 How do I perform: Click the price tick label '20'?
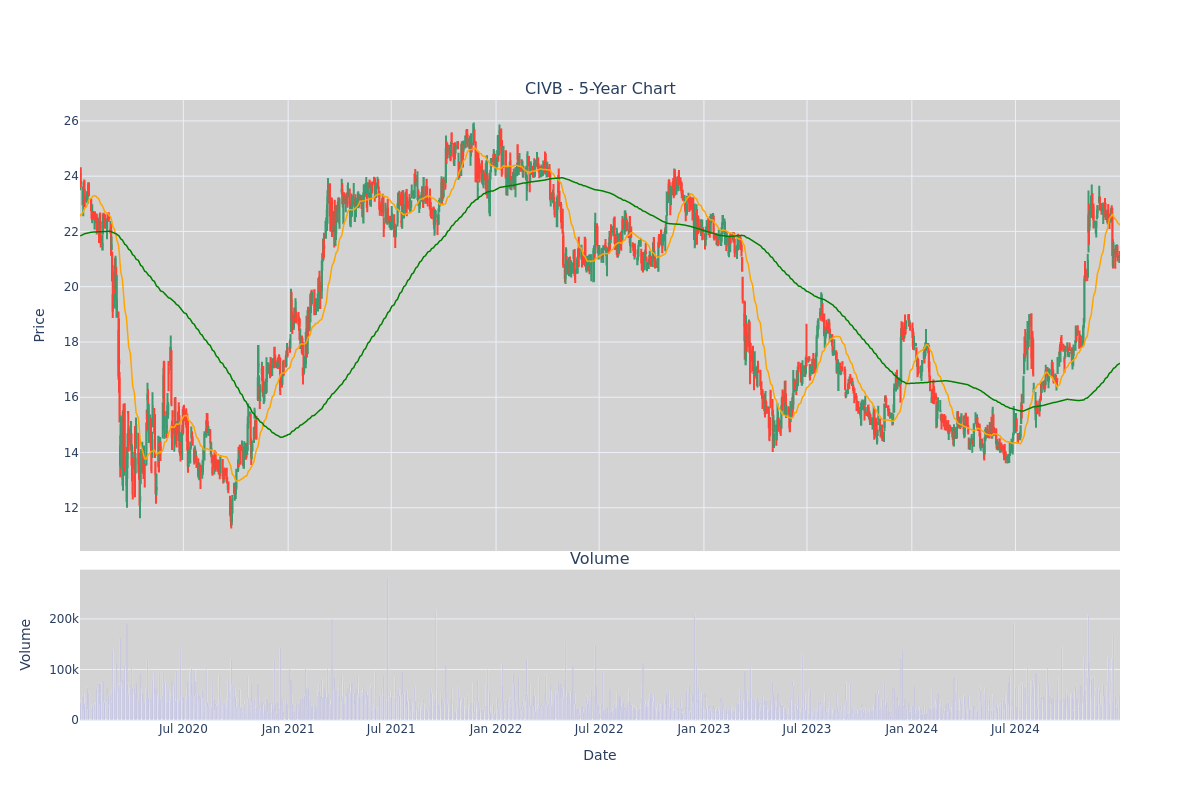coord(71,287)
